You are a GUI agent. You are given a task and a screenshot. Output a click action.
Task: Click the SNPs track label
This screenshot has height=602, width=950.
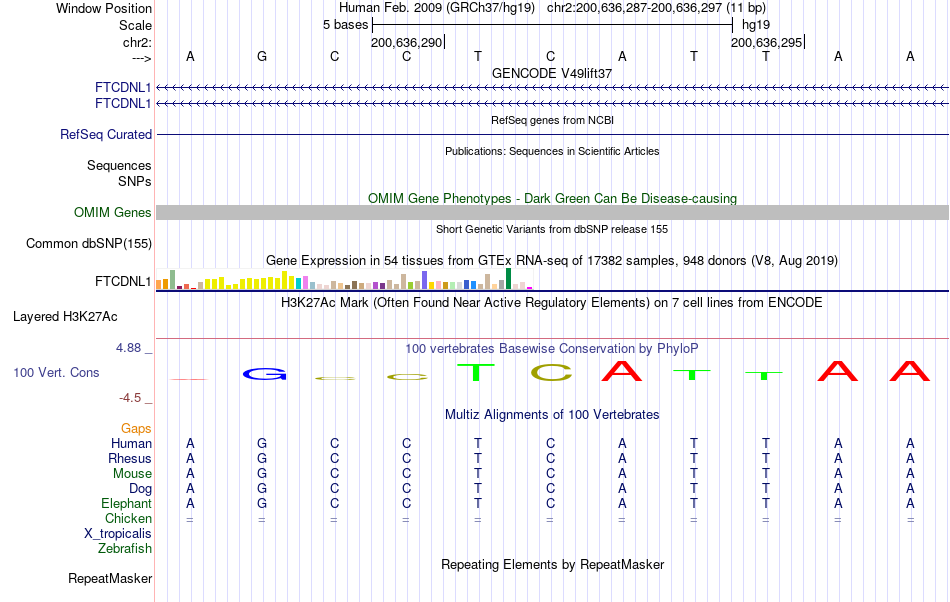[x=135, y=181]
